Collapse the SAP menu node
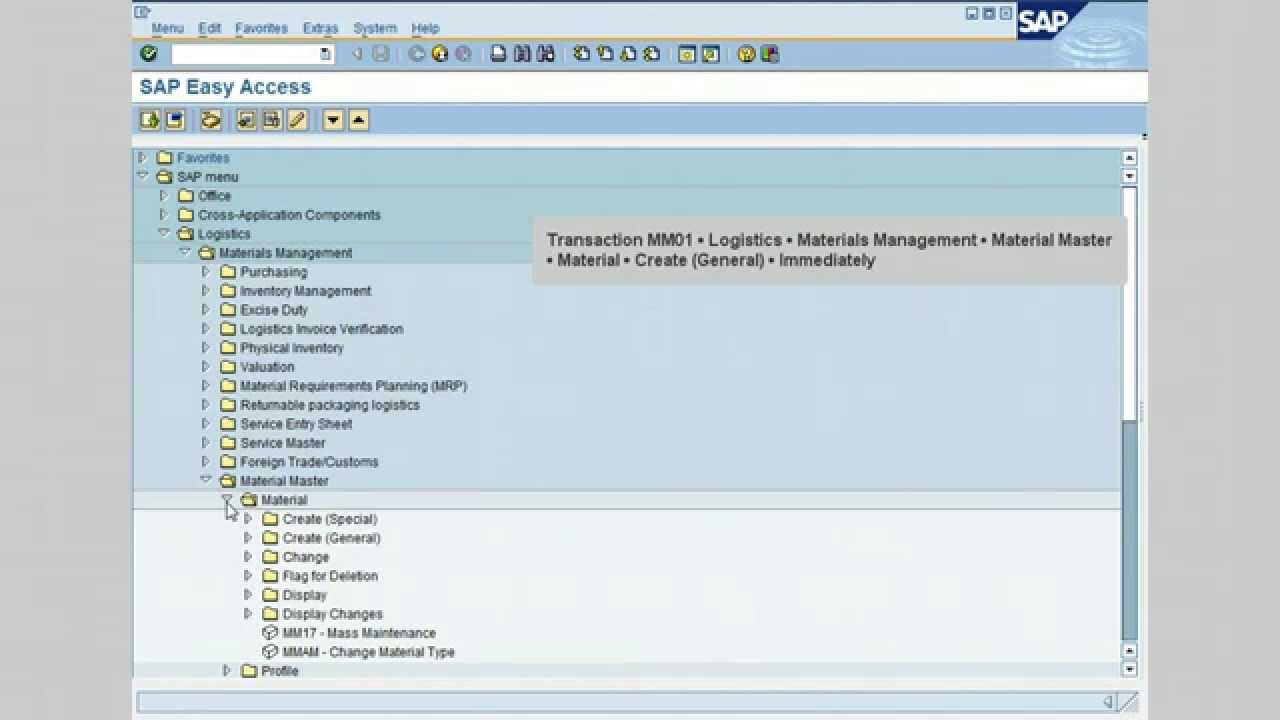Viewport: 1280px width, 720px height. (142, 177)
